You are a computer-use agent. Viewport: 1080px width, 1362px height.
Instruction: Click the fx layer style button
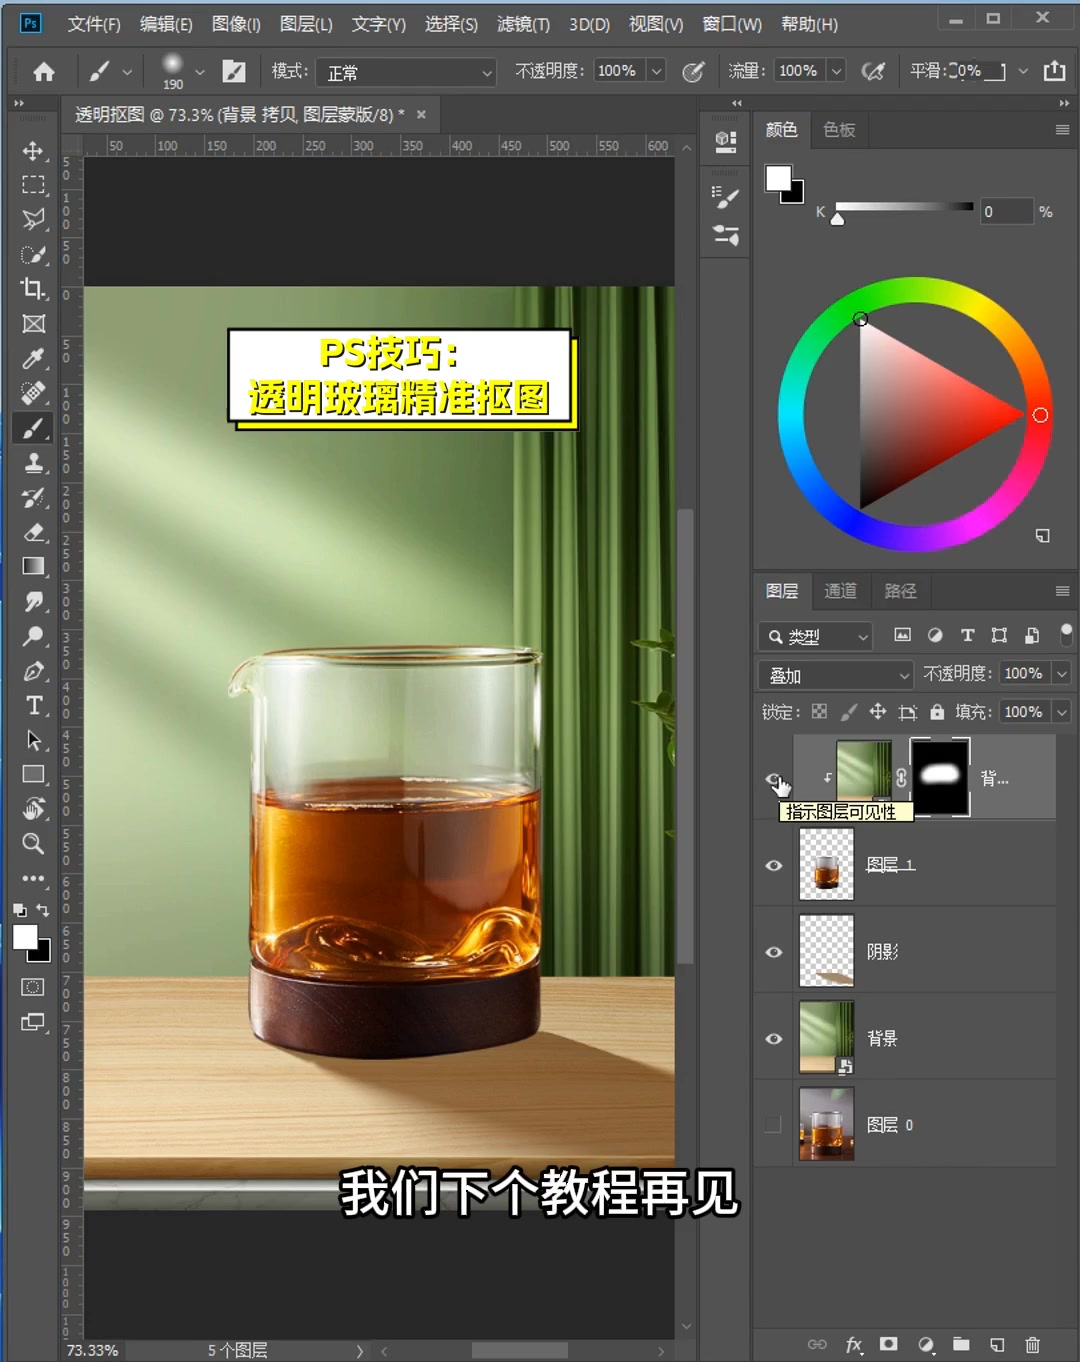(x=853, y=1345)
